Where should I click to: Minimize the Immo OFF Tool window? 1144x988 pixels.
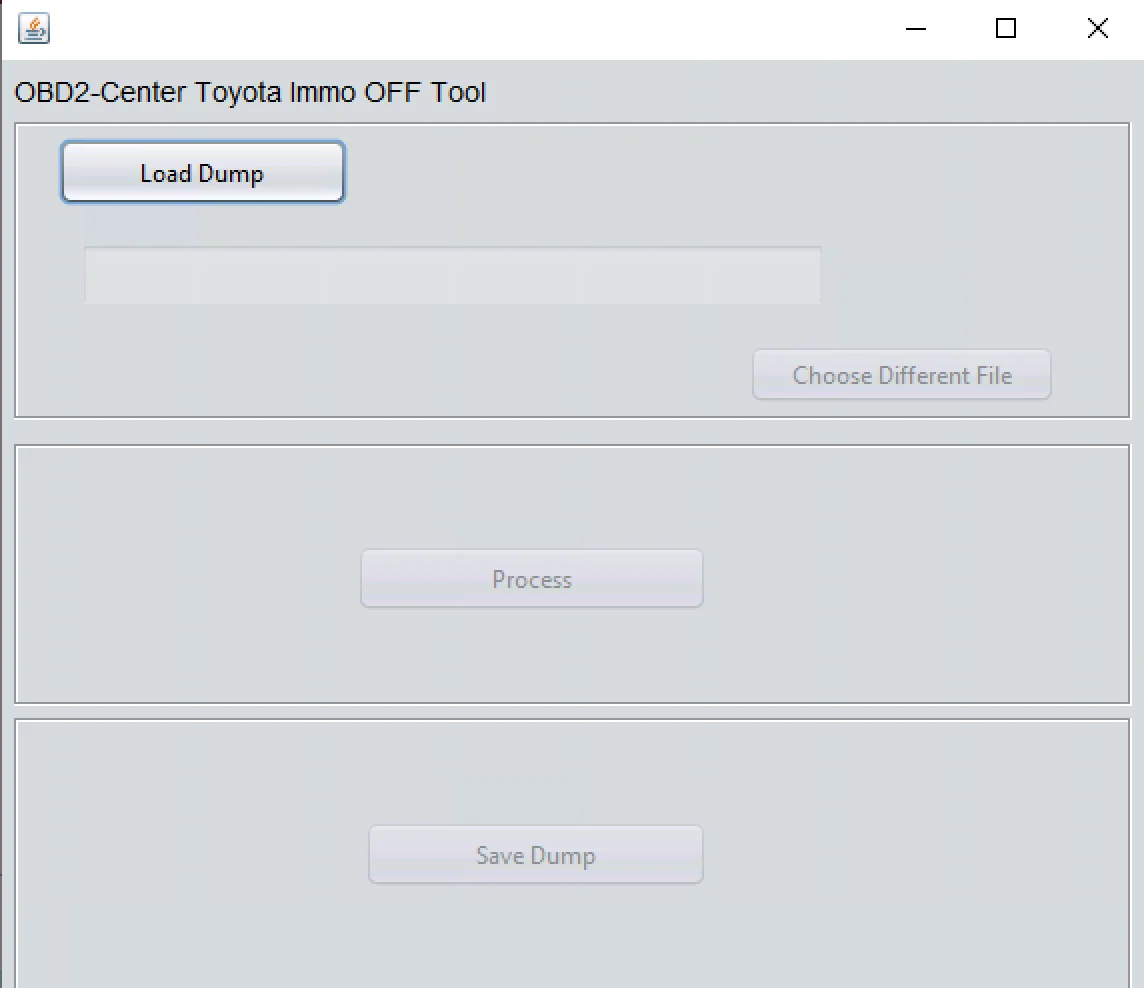click(915, 29)
